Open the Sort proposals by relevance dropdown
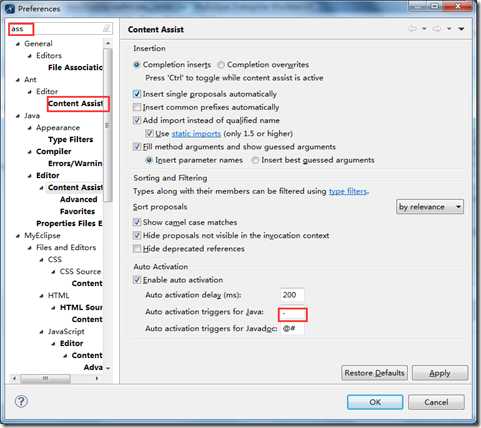481x428 pixels. pos(430,207)
